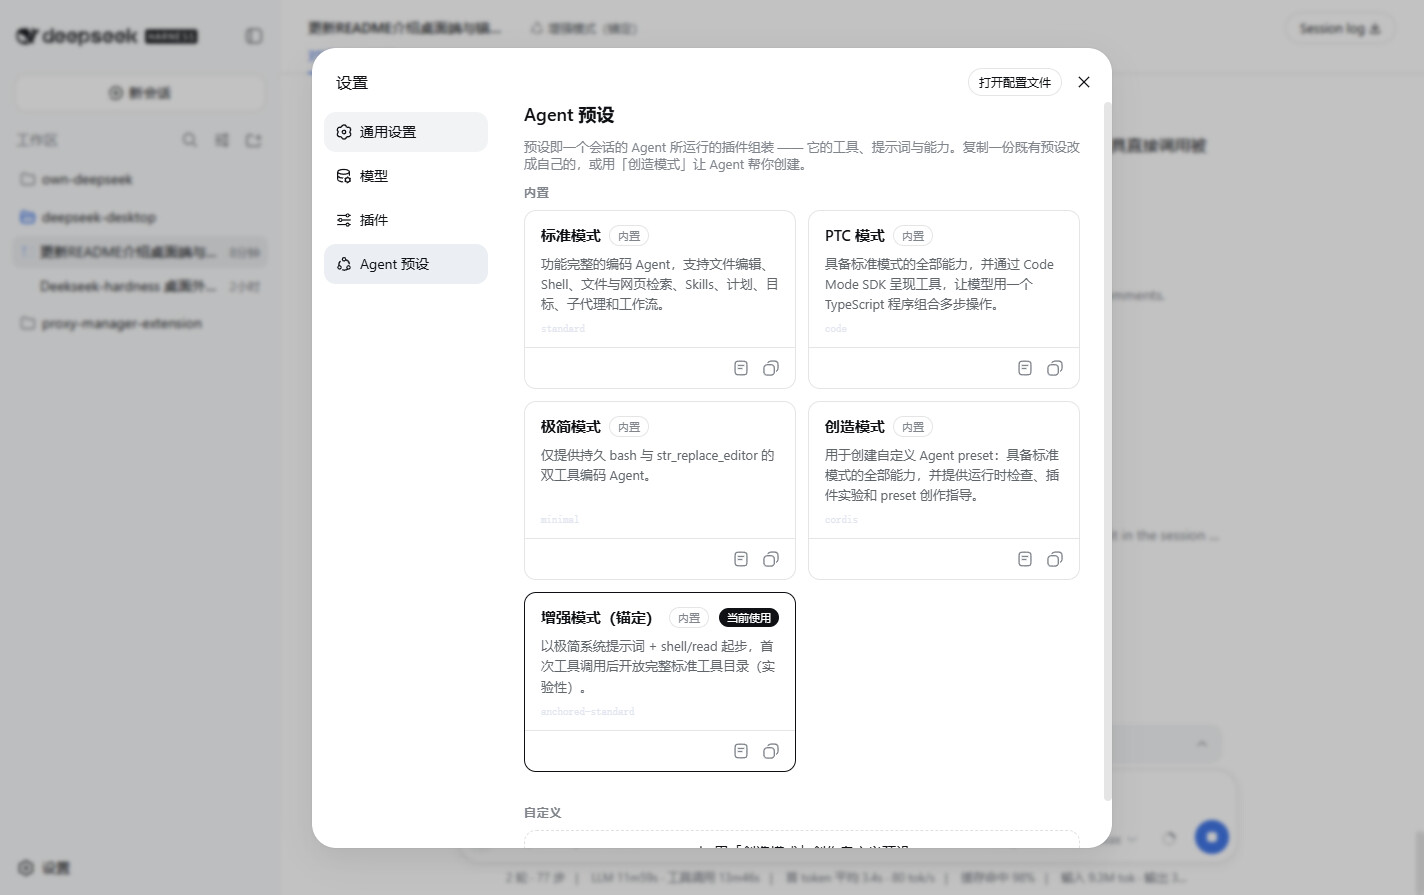Open the own-deepseek workspace folder

[141, 179]
